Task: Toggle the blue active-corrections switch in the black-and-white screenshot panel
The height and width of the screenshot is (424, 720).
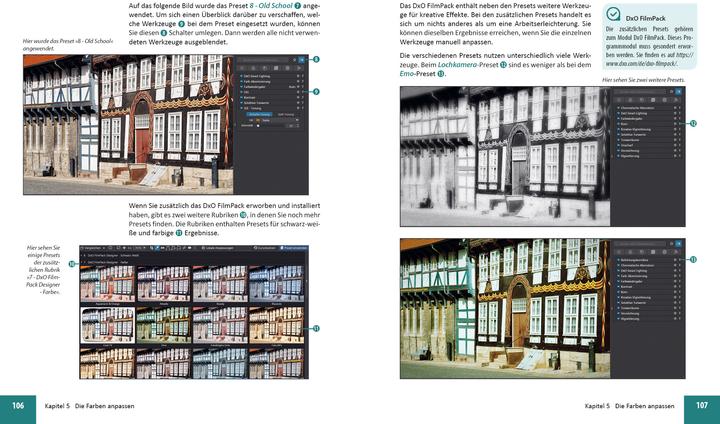Action: 678,91
